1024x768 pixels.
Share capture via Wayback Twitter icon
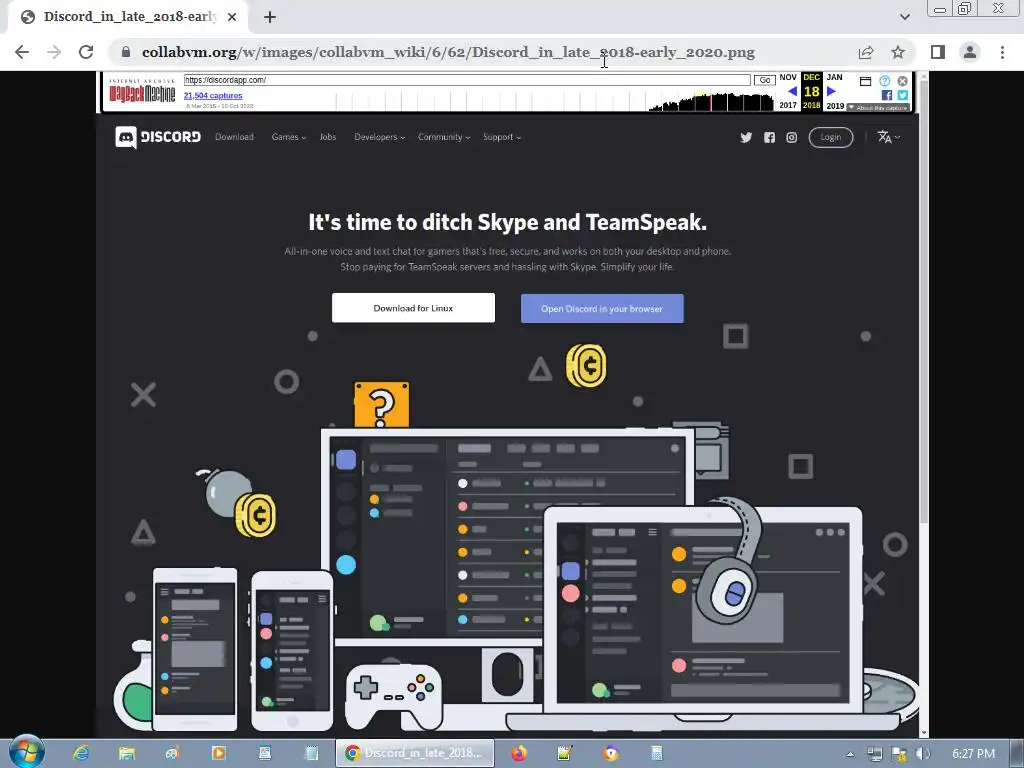903,95
